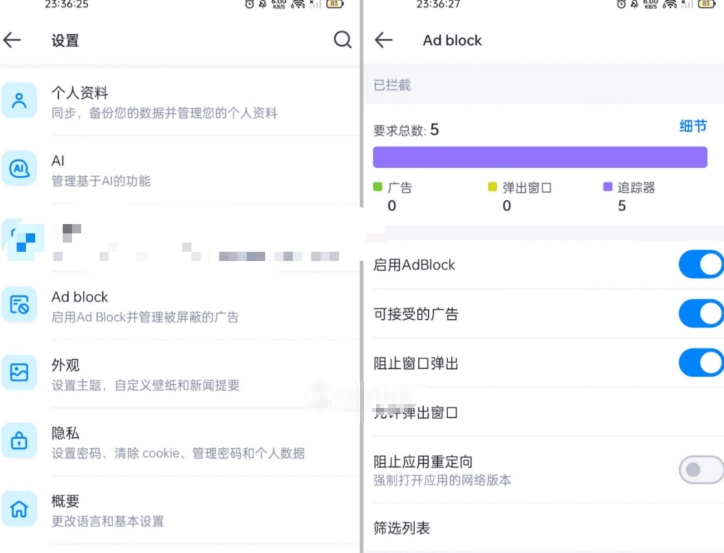Open search via magnifier icon
The width and height of the screenshot is (724, 553).
point(342,40)
